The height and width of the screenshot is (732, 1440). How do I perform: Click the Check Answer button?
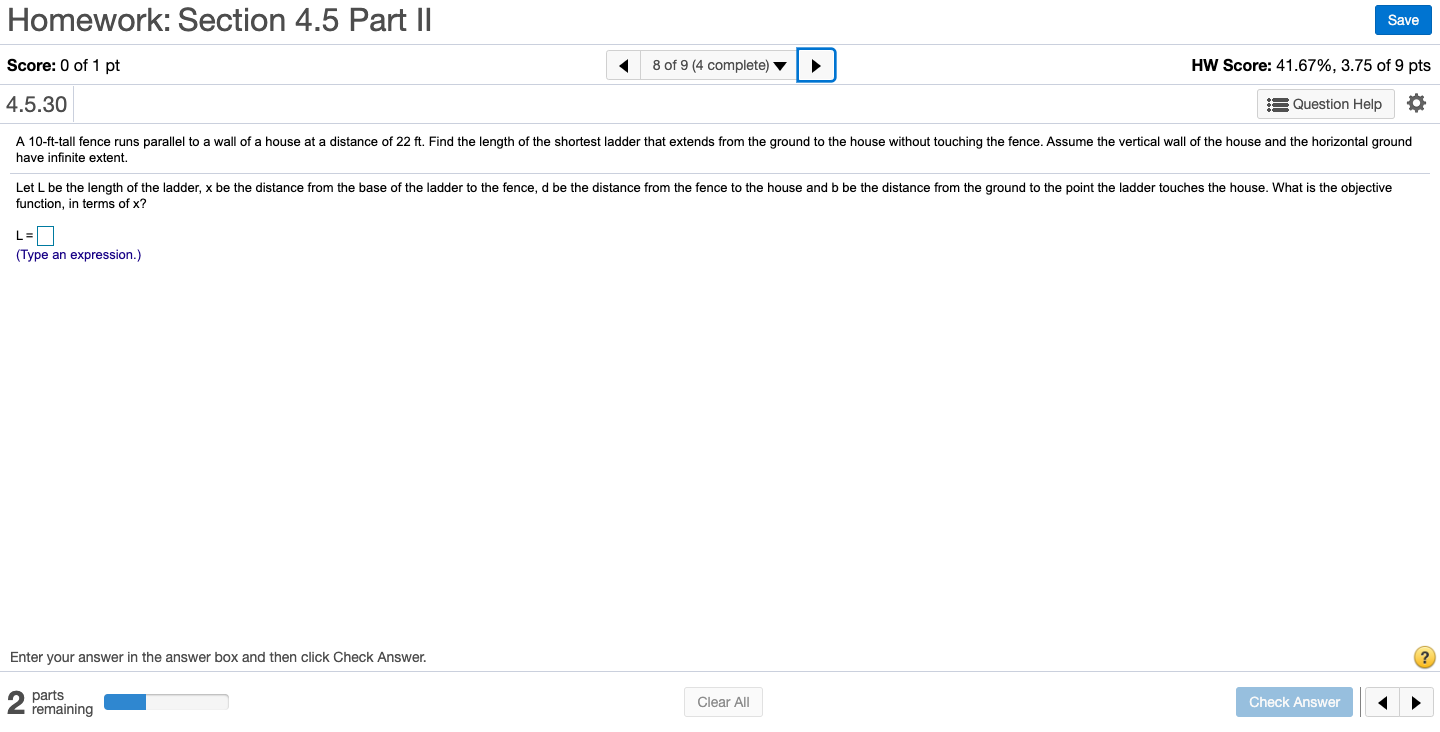[x=1294, y=702]
